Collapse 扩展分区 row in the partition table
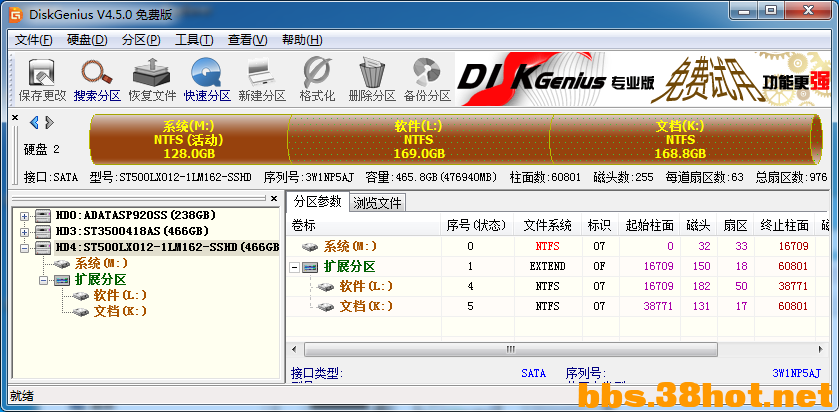The height and width of the screenshot is (412, 839). (294, 267)
